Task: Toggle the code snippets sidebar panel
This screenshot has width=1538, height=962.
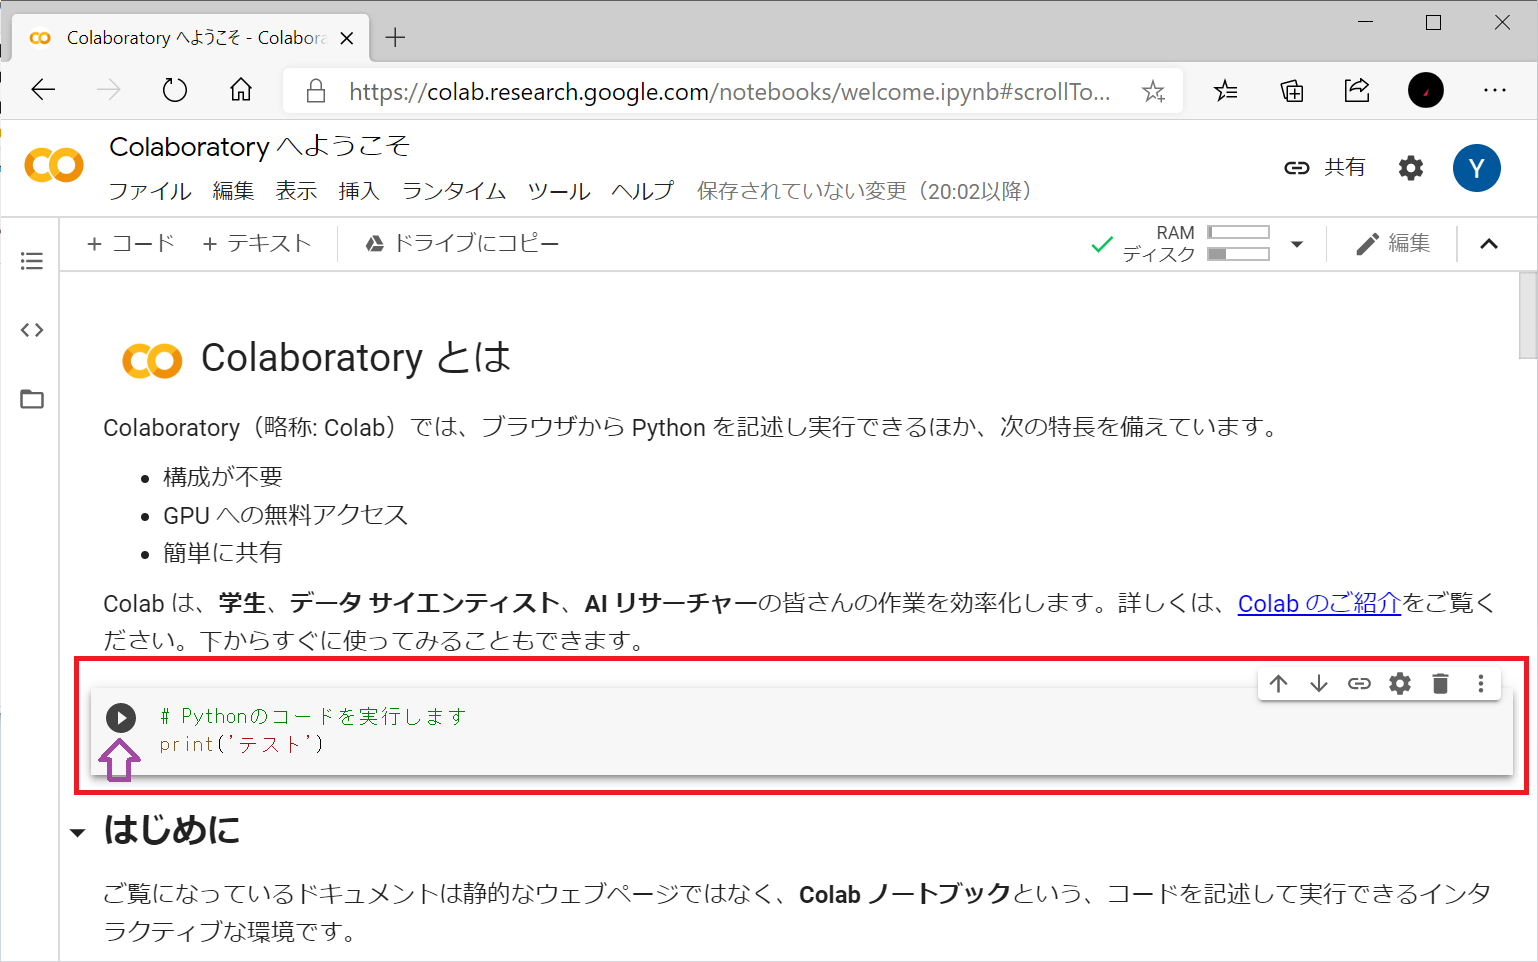Action: [31, 329]
